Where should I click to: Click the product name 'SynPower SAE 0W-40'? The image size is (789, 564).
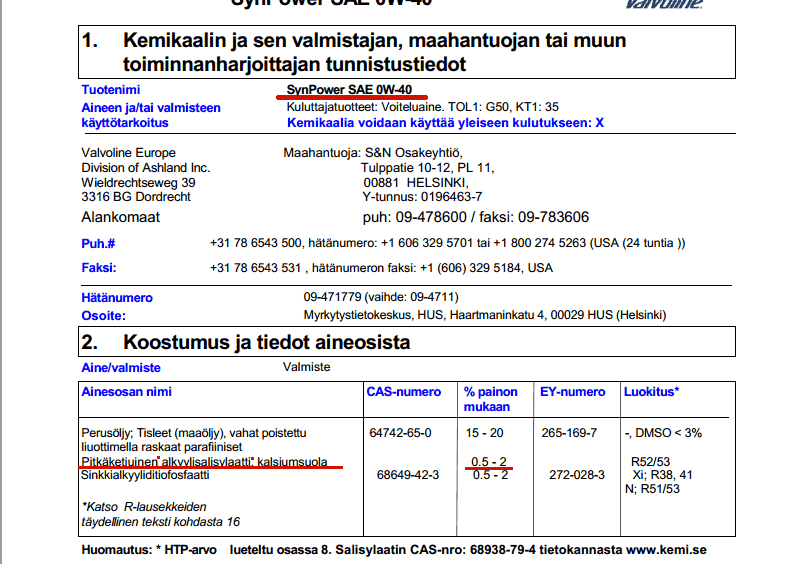tap(349, 90)
